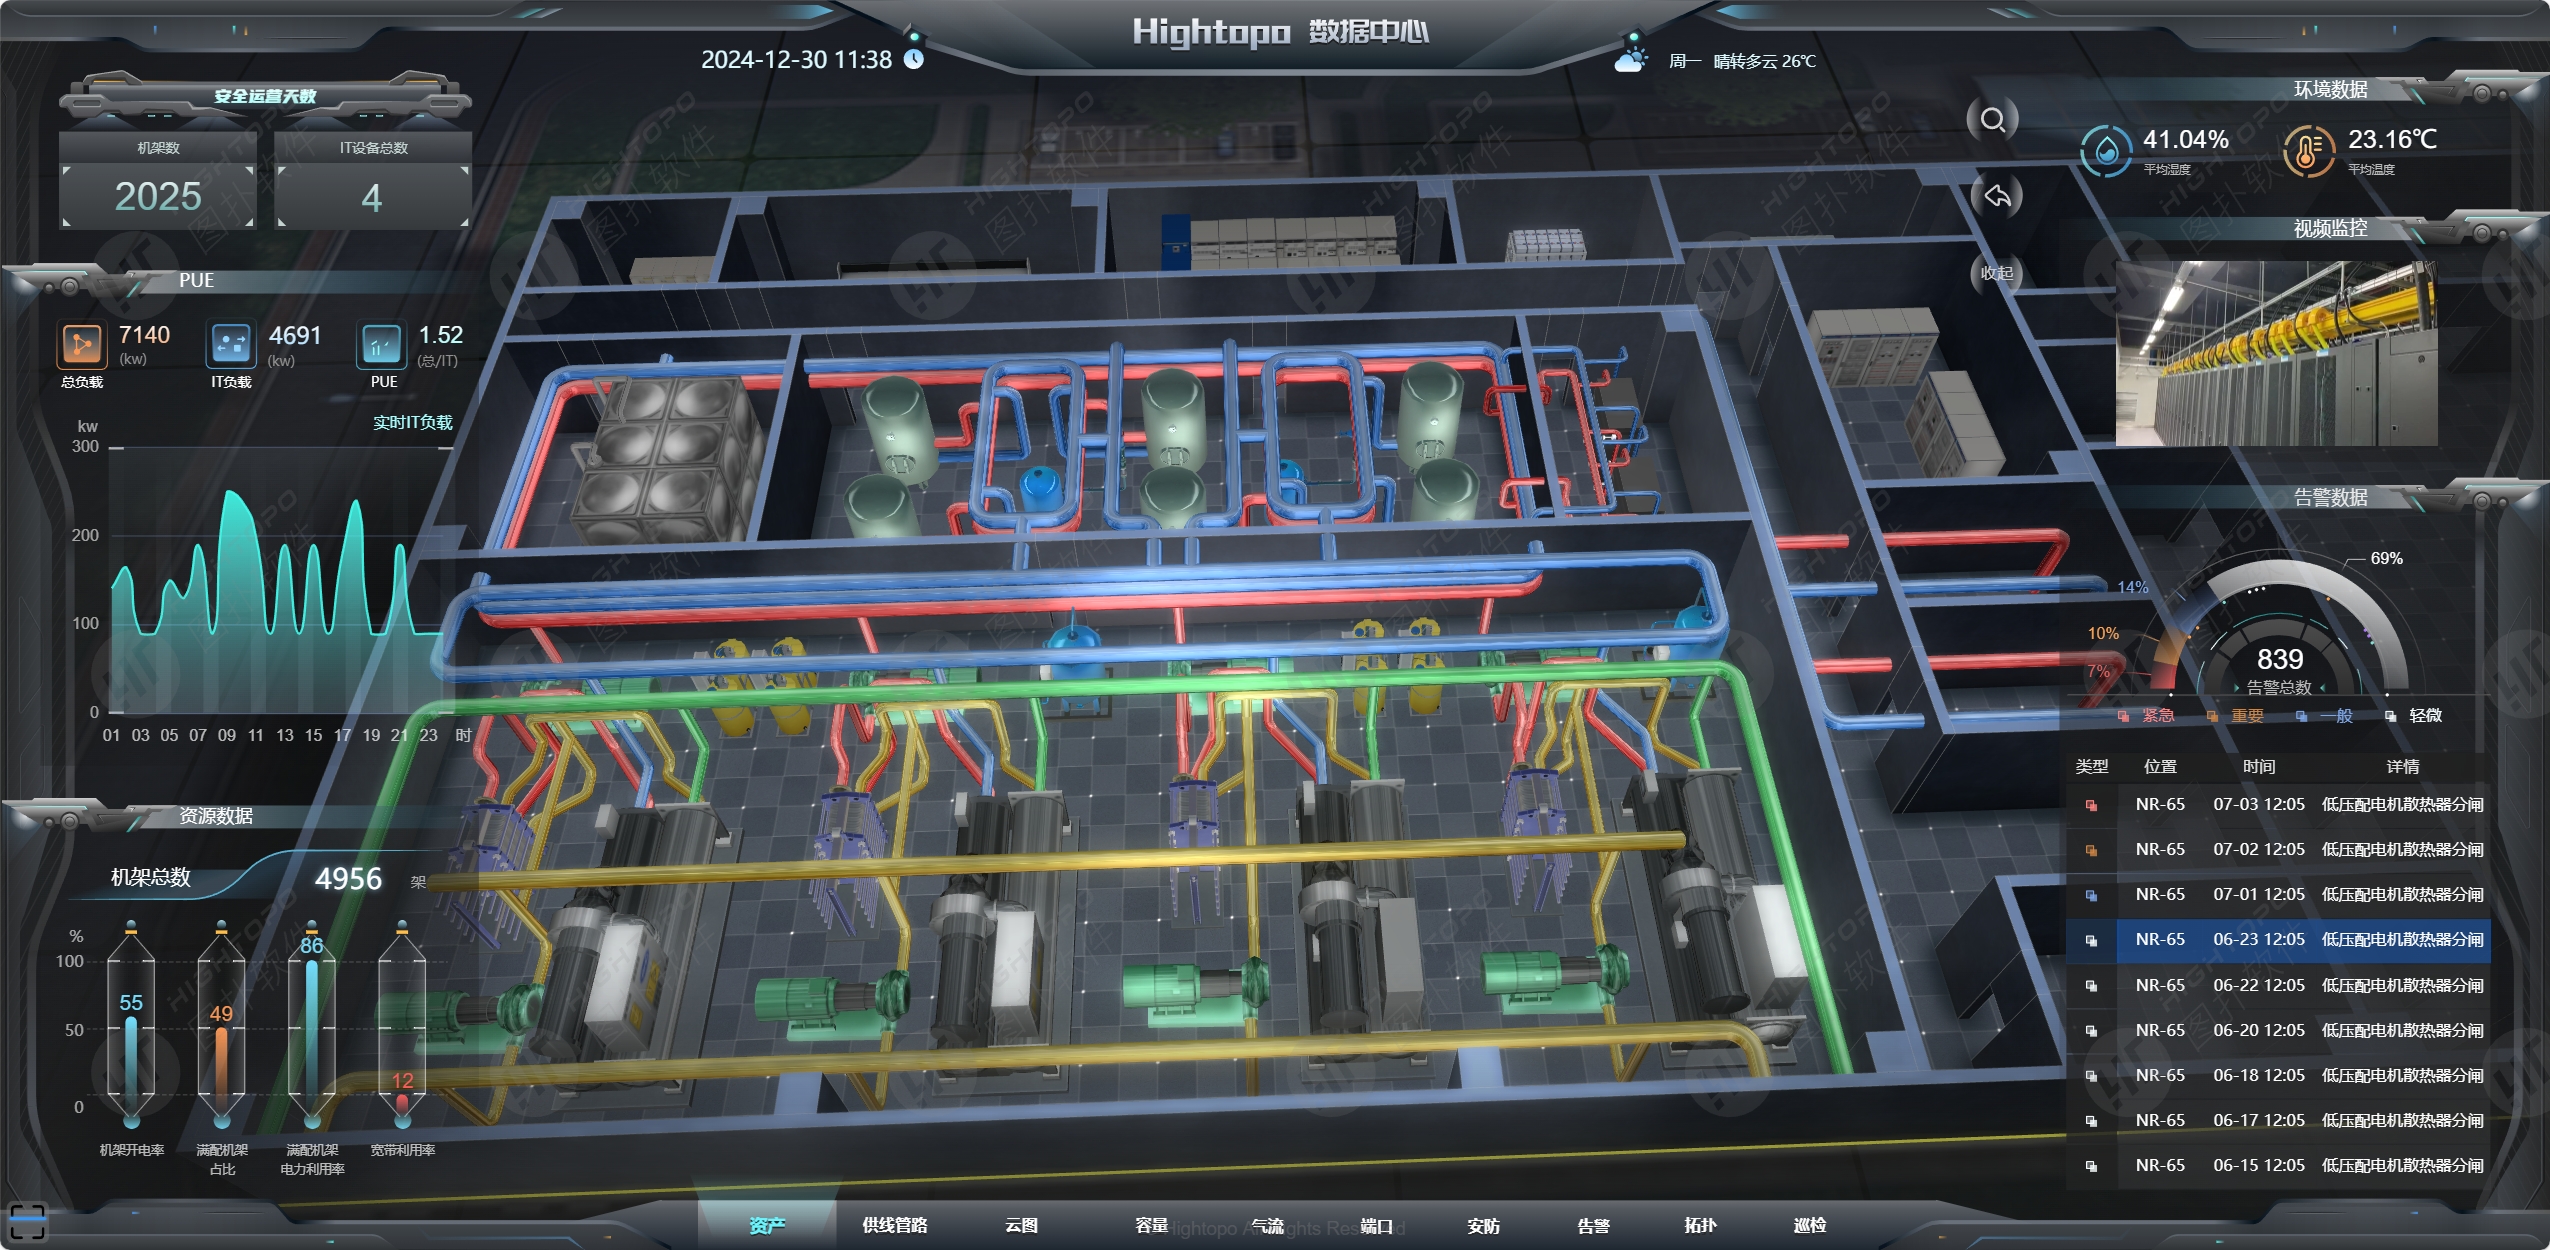Switch to the 供线管路 tab

(x=894, y=1225)
